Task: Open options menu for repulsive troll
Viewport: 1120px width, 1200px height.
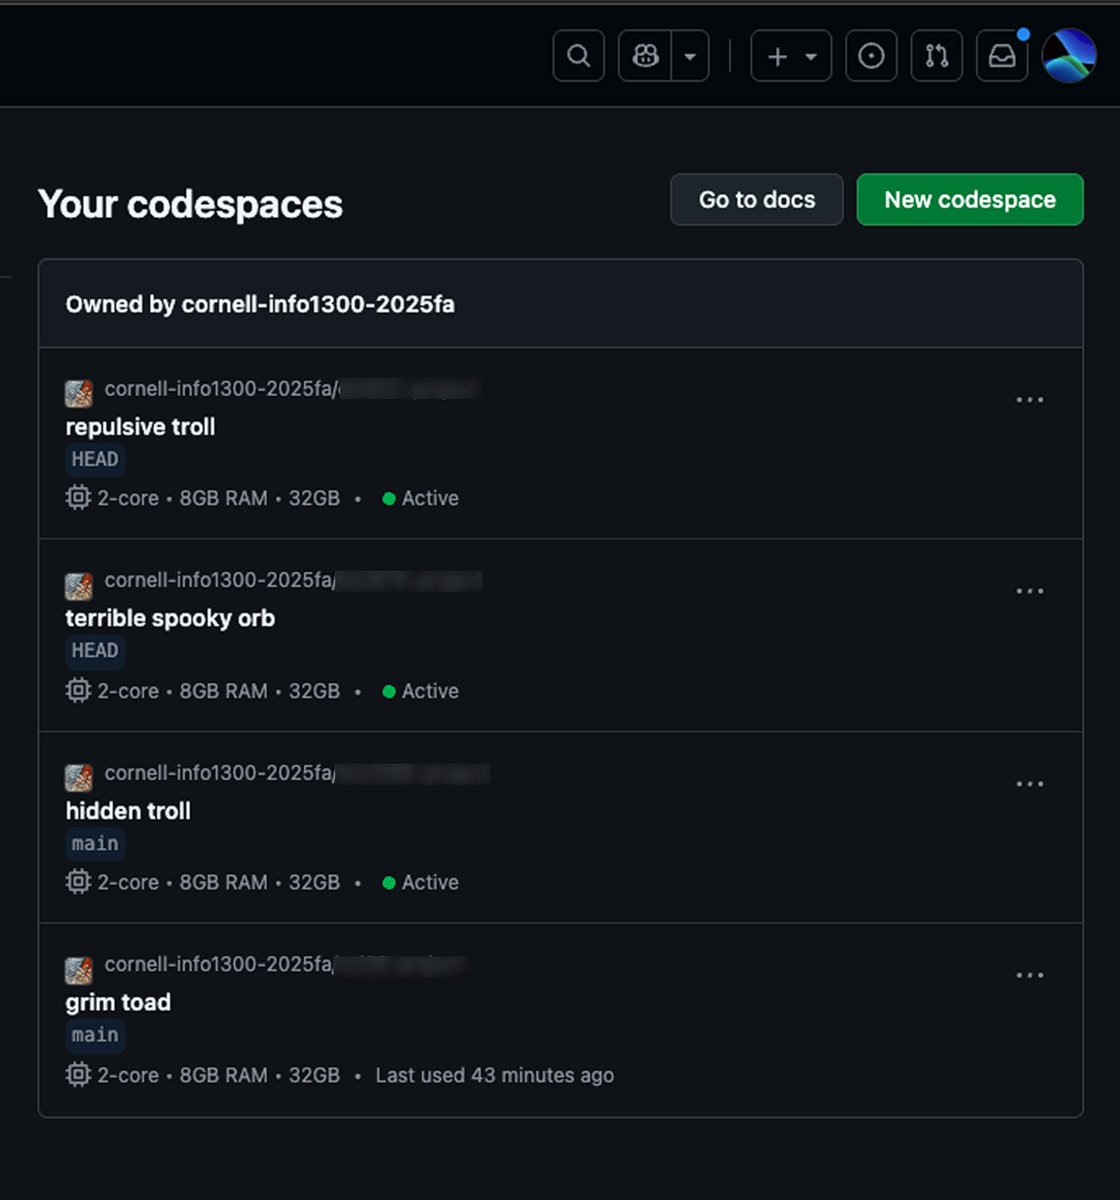Action: pyautogui.click(x=1030, y=400)
